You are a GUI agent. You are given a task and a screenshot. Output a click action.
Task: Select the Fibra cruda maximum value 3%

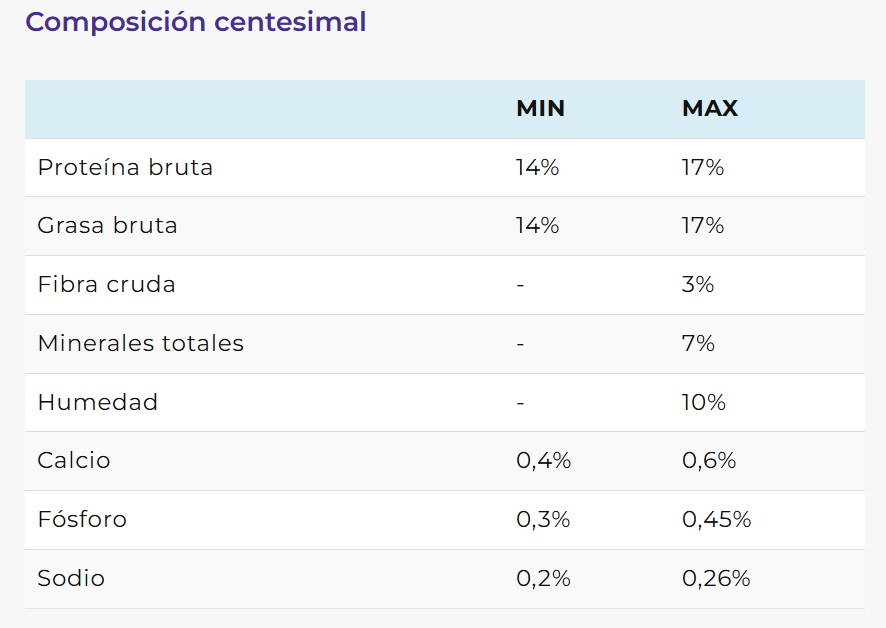point(698,285)
